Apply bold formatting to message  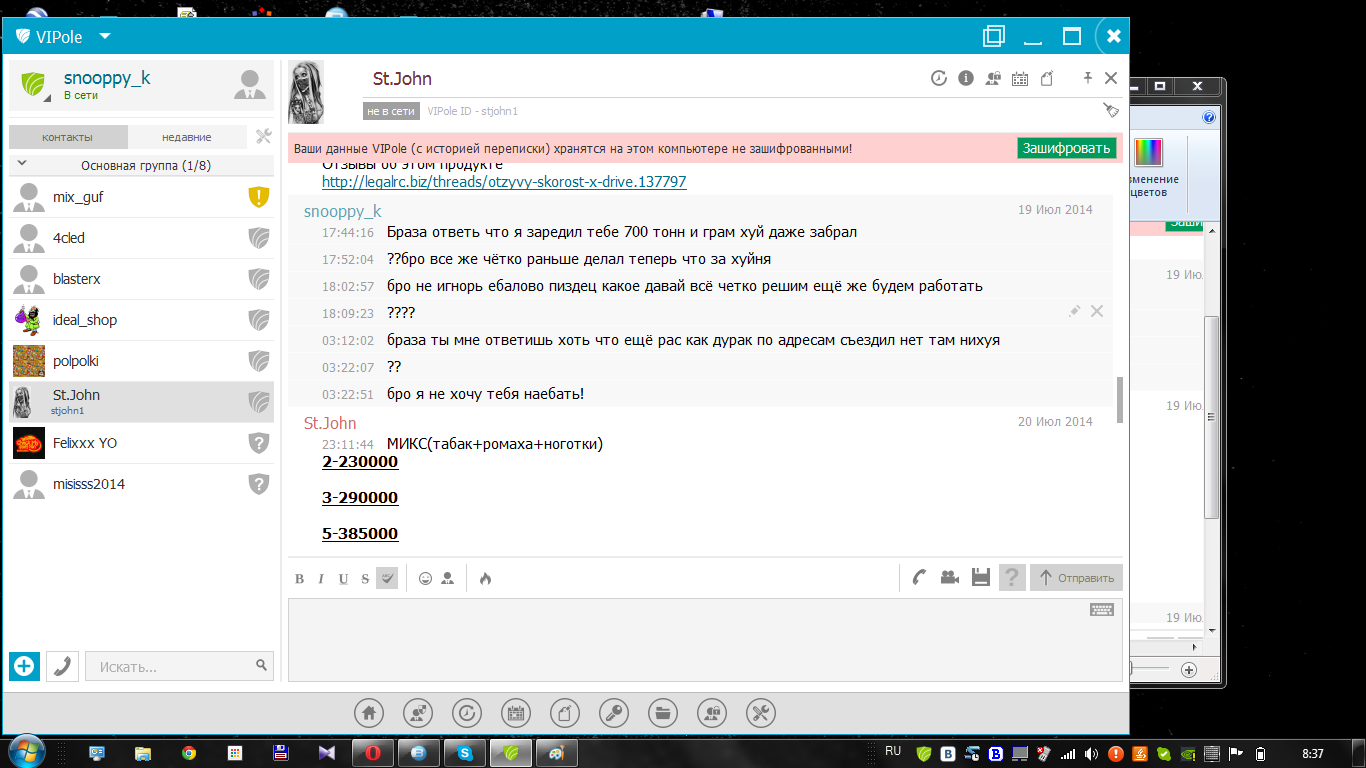point(299,578)
